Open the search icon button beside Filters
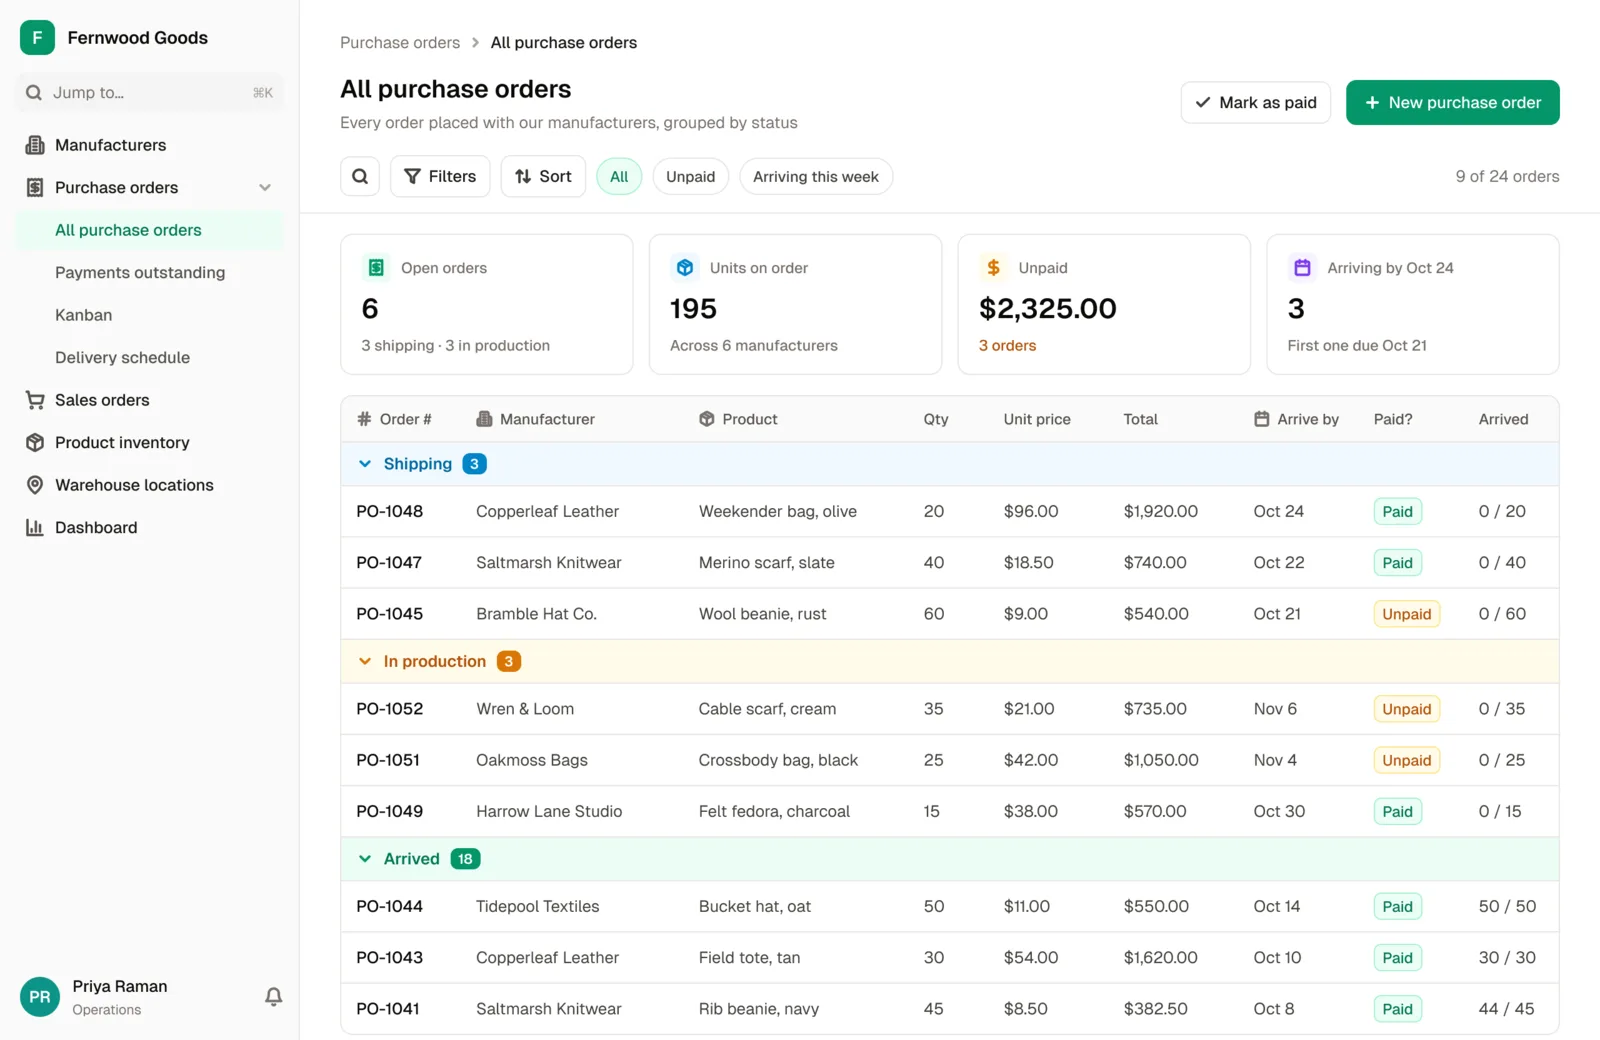The image size is (1600, 1040). tap(360, 176)
